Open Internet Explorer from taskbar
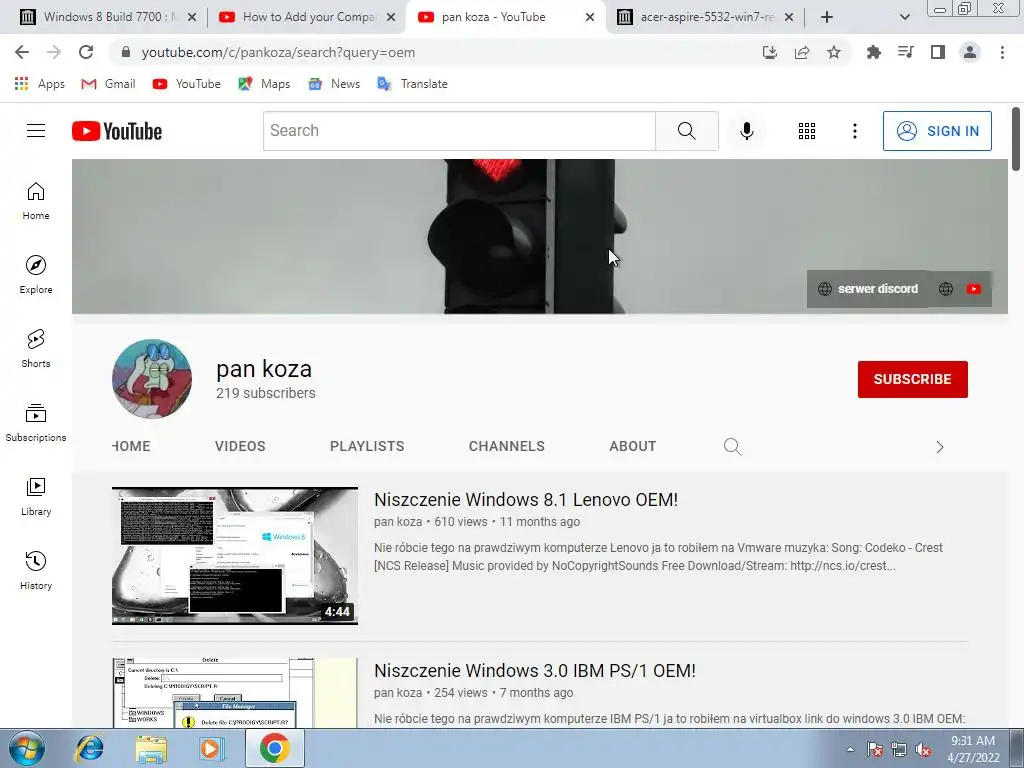The width and height of the screenshot is (1024, 768). [89, 748]
